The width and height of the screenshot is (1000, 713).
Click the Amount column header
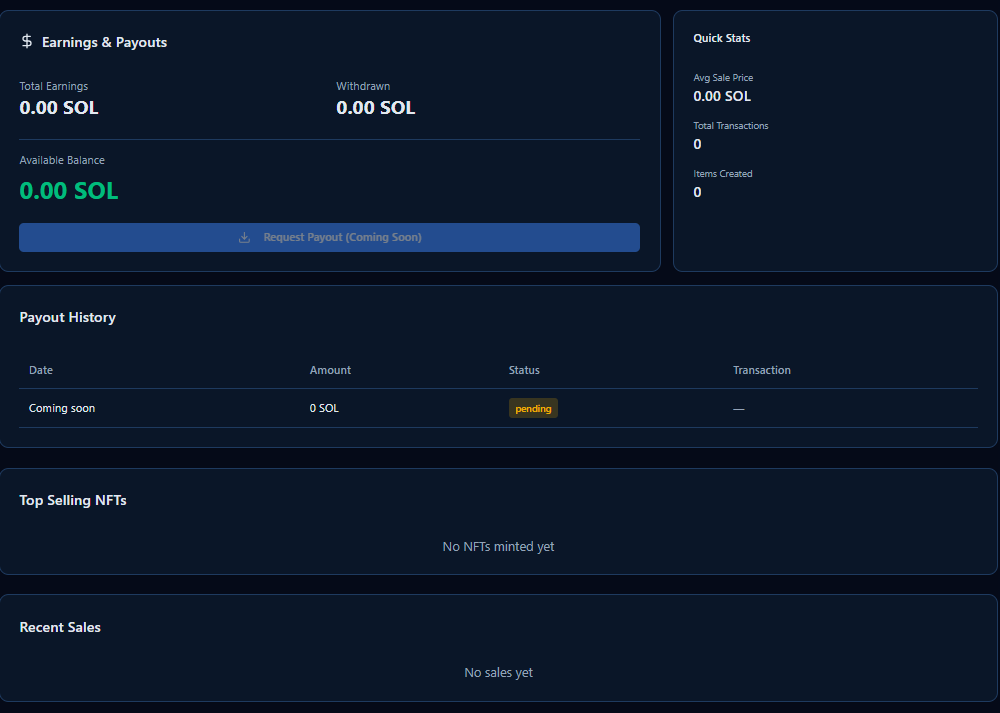coord(330,370)
